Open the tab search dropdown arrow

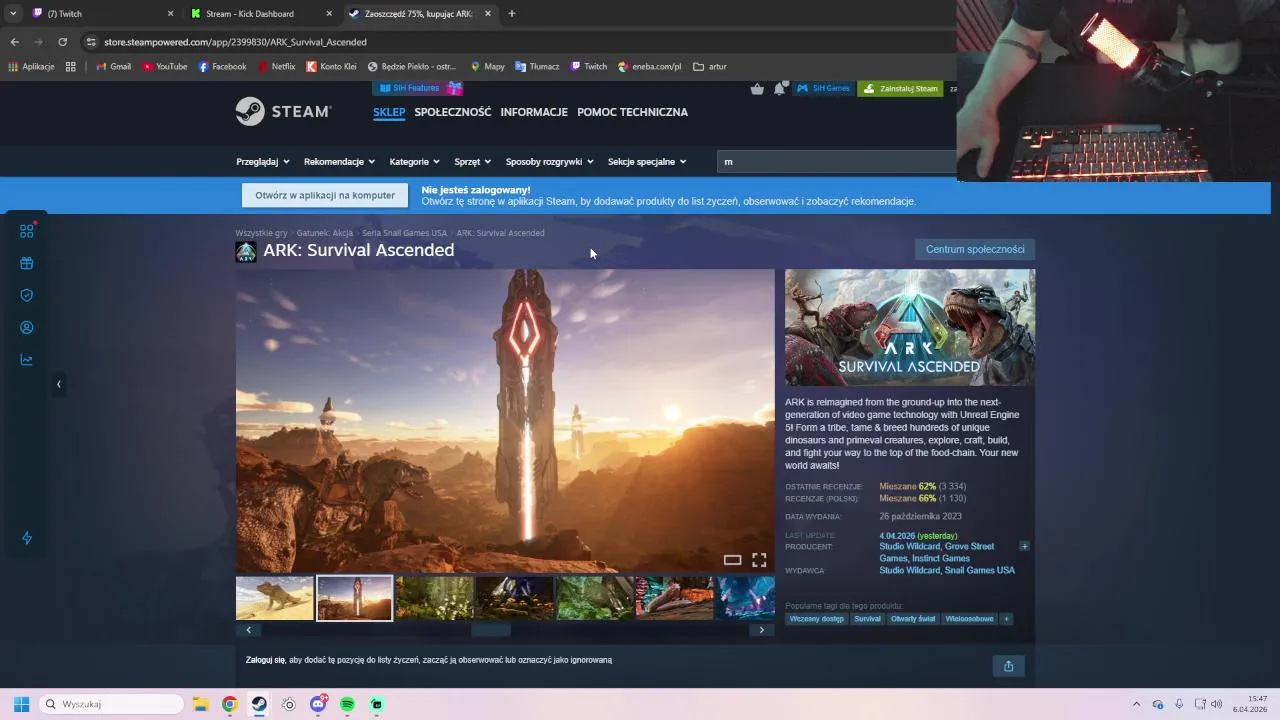pyautogui.click(x=13, y=14)
